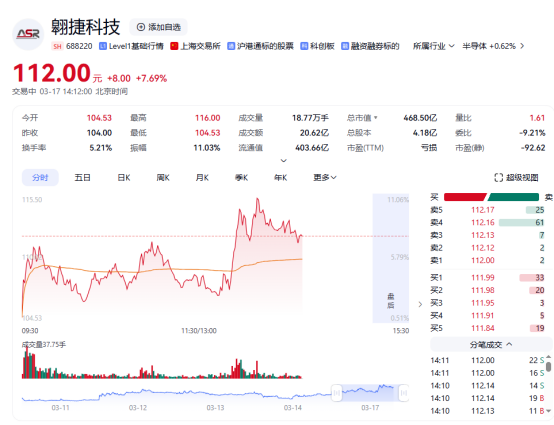Switch to the 年K chart tab
The image size is (554, 425).
click(x=281, y=177)
